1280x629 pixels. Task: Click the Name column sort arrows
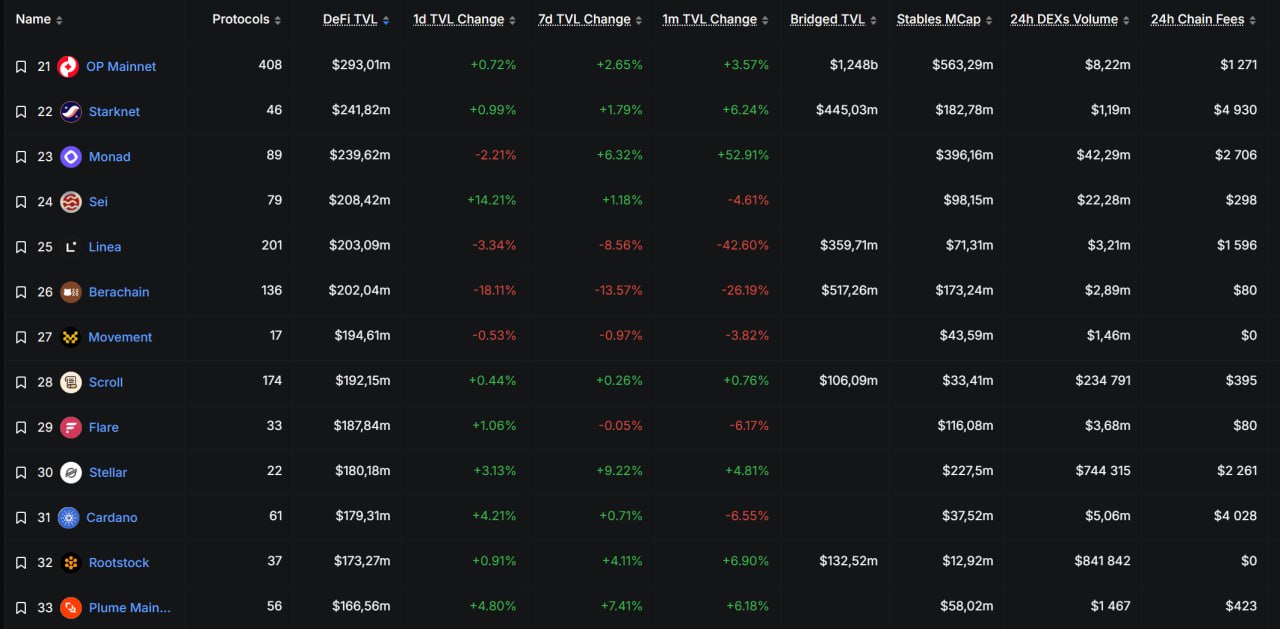click(59, 20)
